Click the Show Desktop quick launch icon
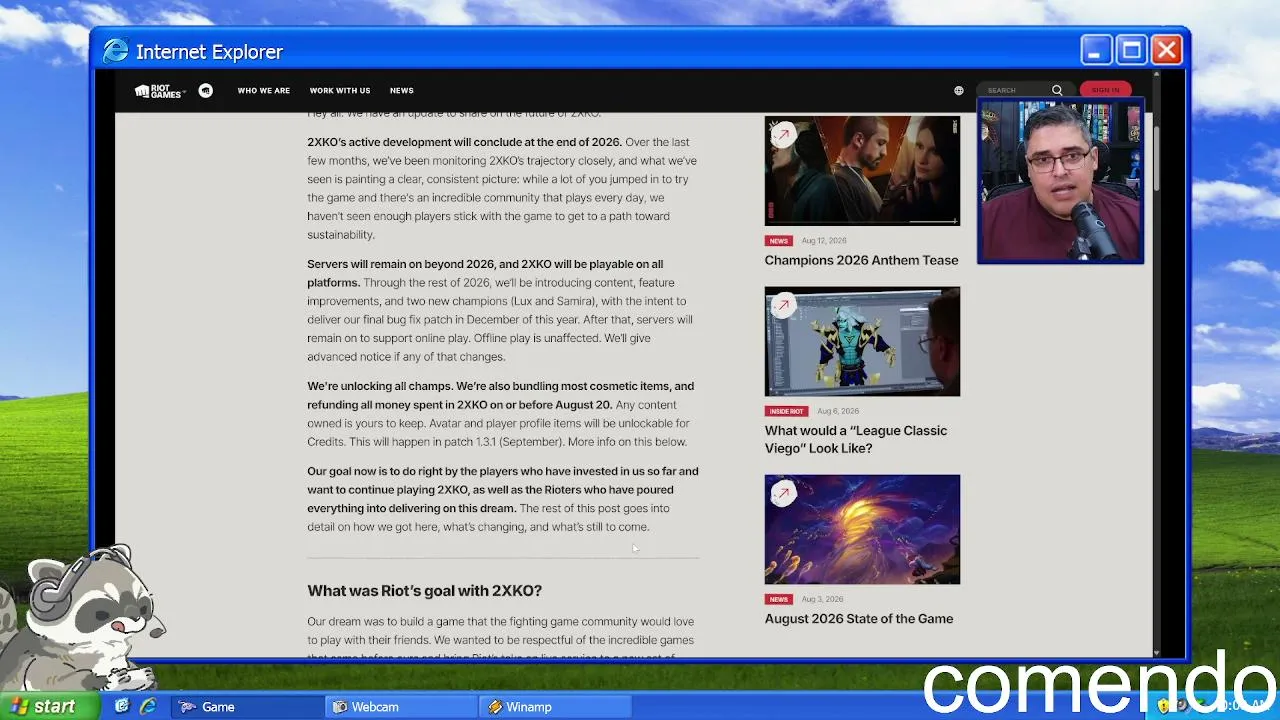The height and width of the screenshot is (720, 1280). coord(122,706)
